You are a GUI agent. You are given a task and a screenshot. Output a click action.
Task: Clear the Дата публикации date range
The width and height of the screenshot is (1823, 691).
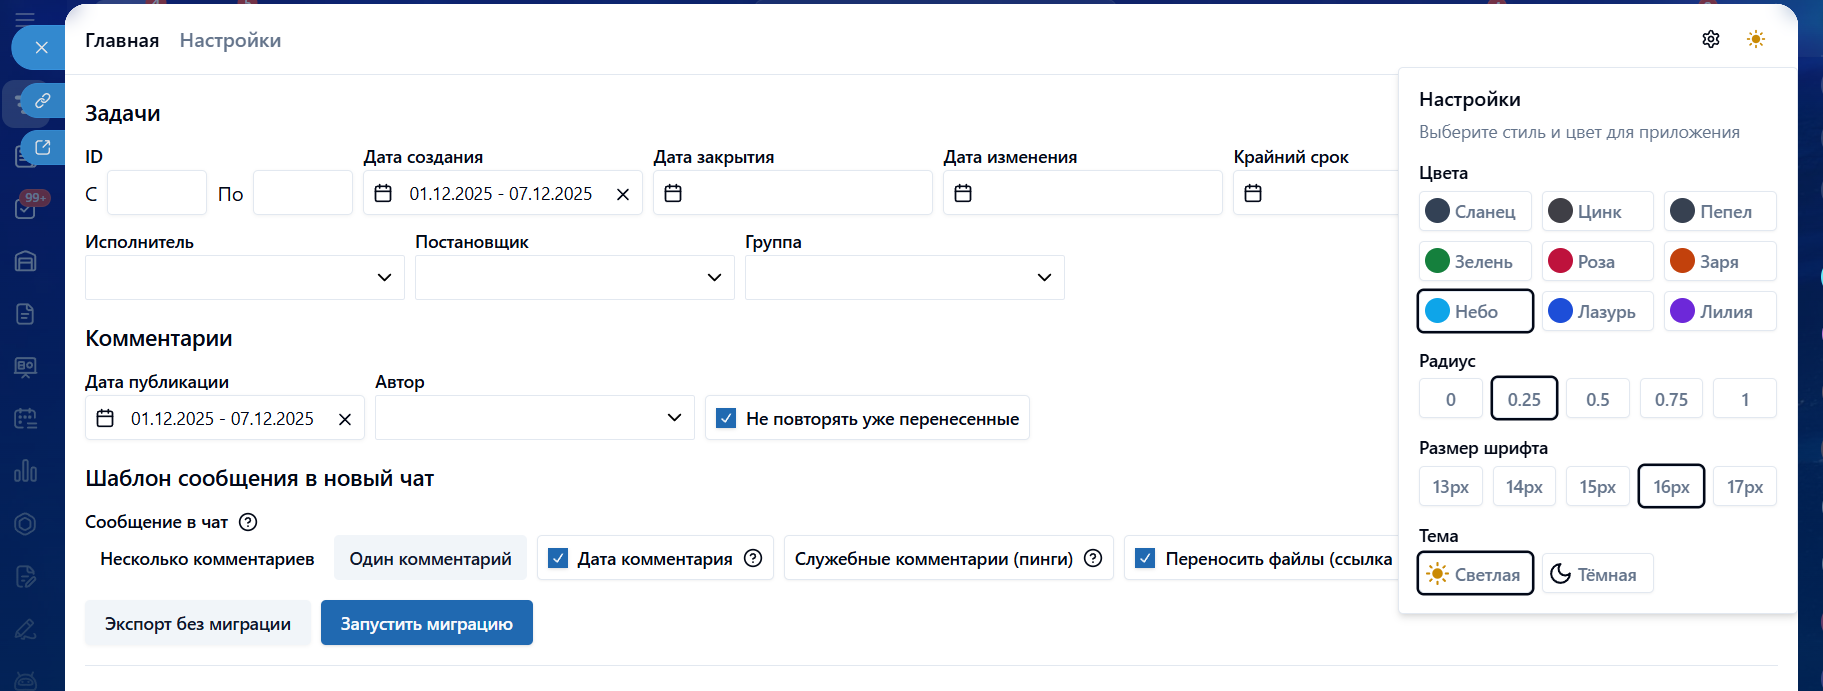click(x=344, y=419)
